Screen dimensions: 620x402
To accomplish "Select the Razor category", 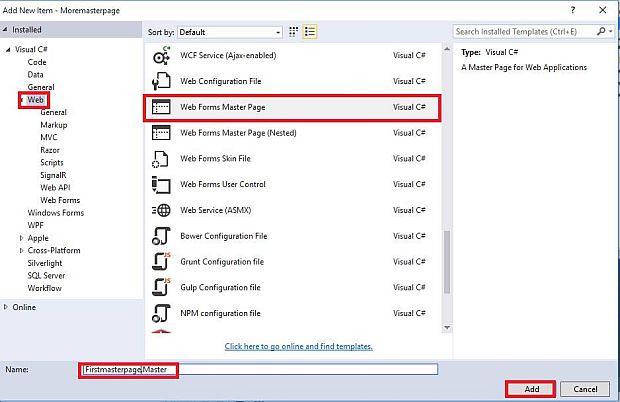I will 50,150.
